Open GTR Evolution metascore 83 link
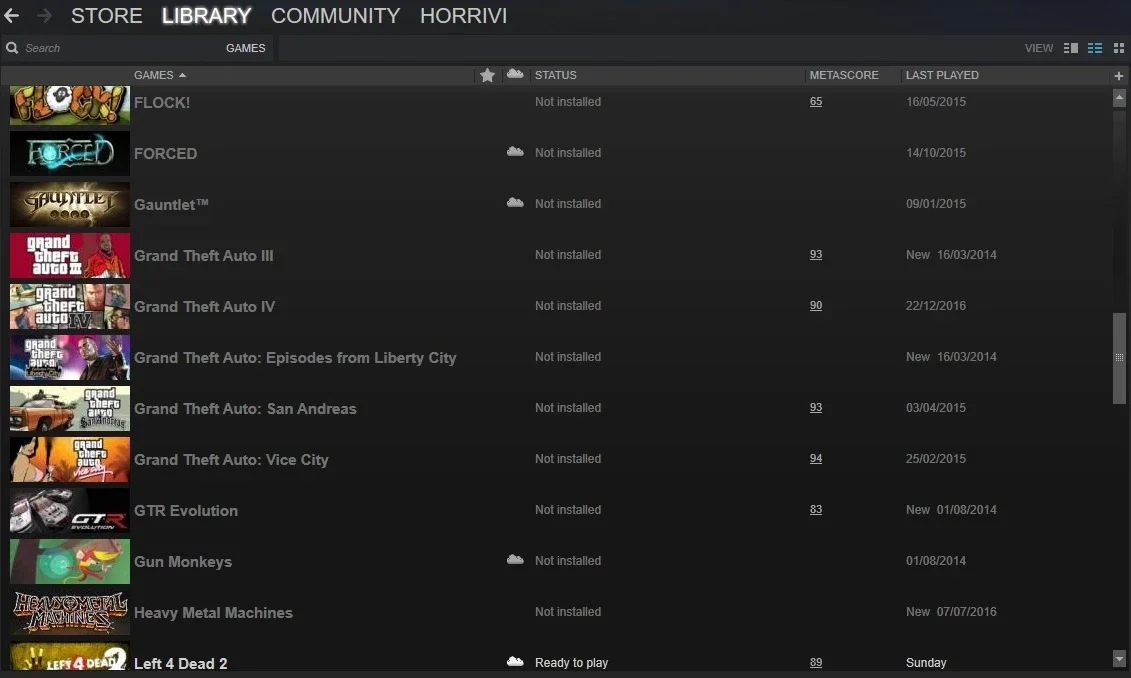This screenshot has width=1131, height=678. 816,510
